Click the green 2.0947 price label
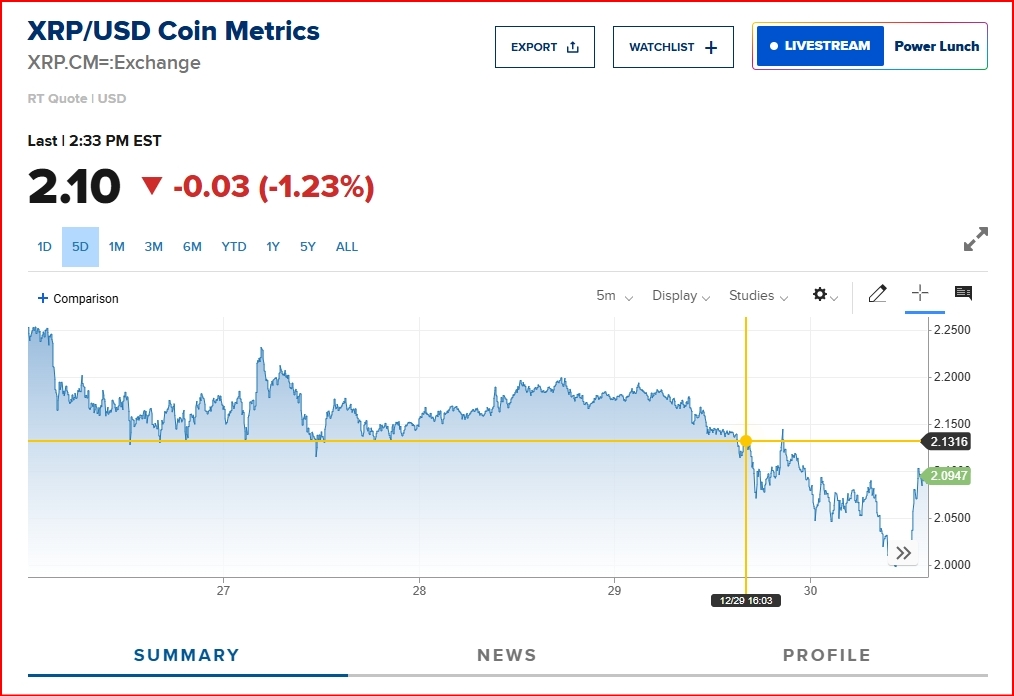 click(x=949, y=476)
